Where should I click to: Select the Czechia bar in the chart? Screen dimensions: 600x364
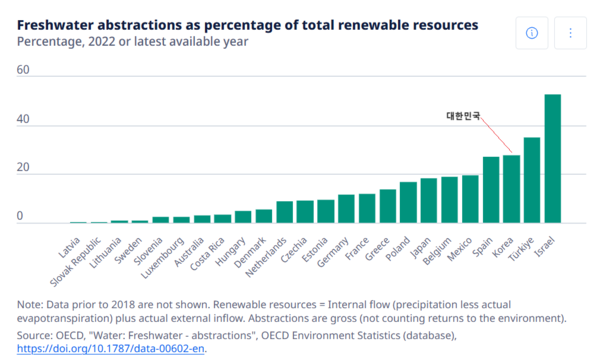tap(305, 212)
